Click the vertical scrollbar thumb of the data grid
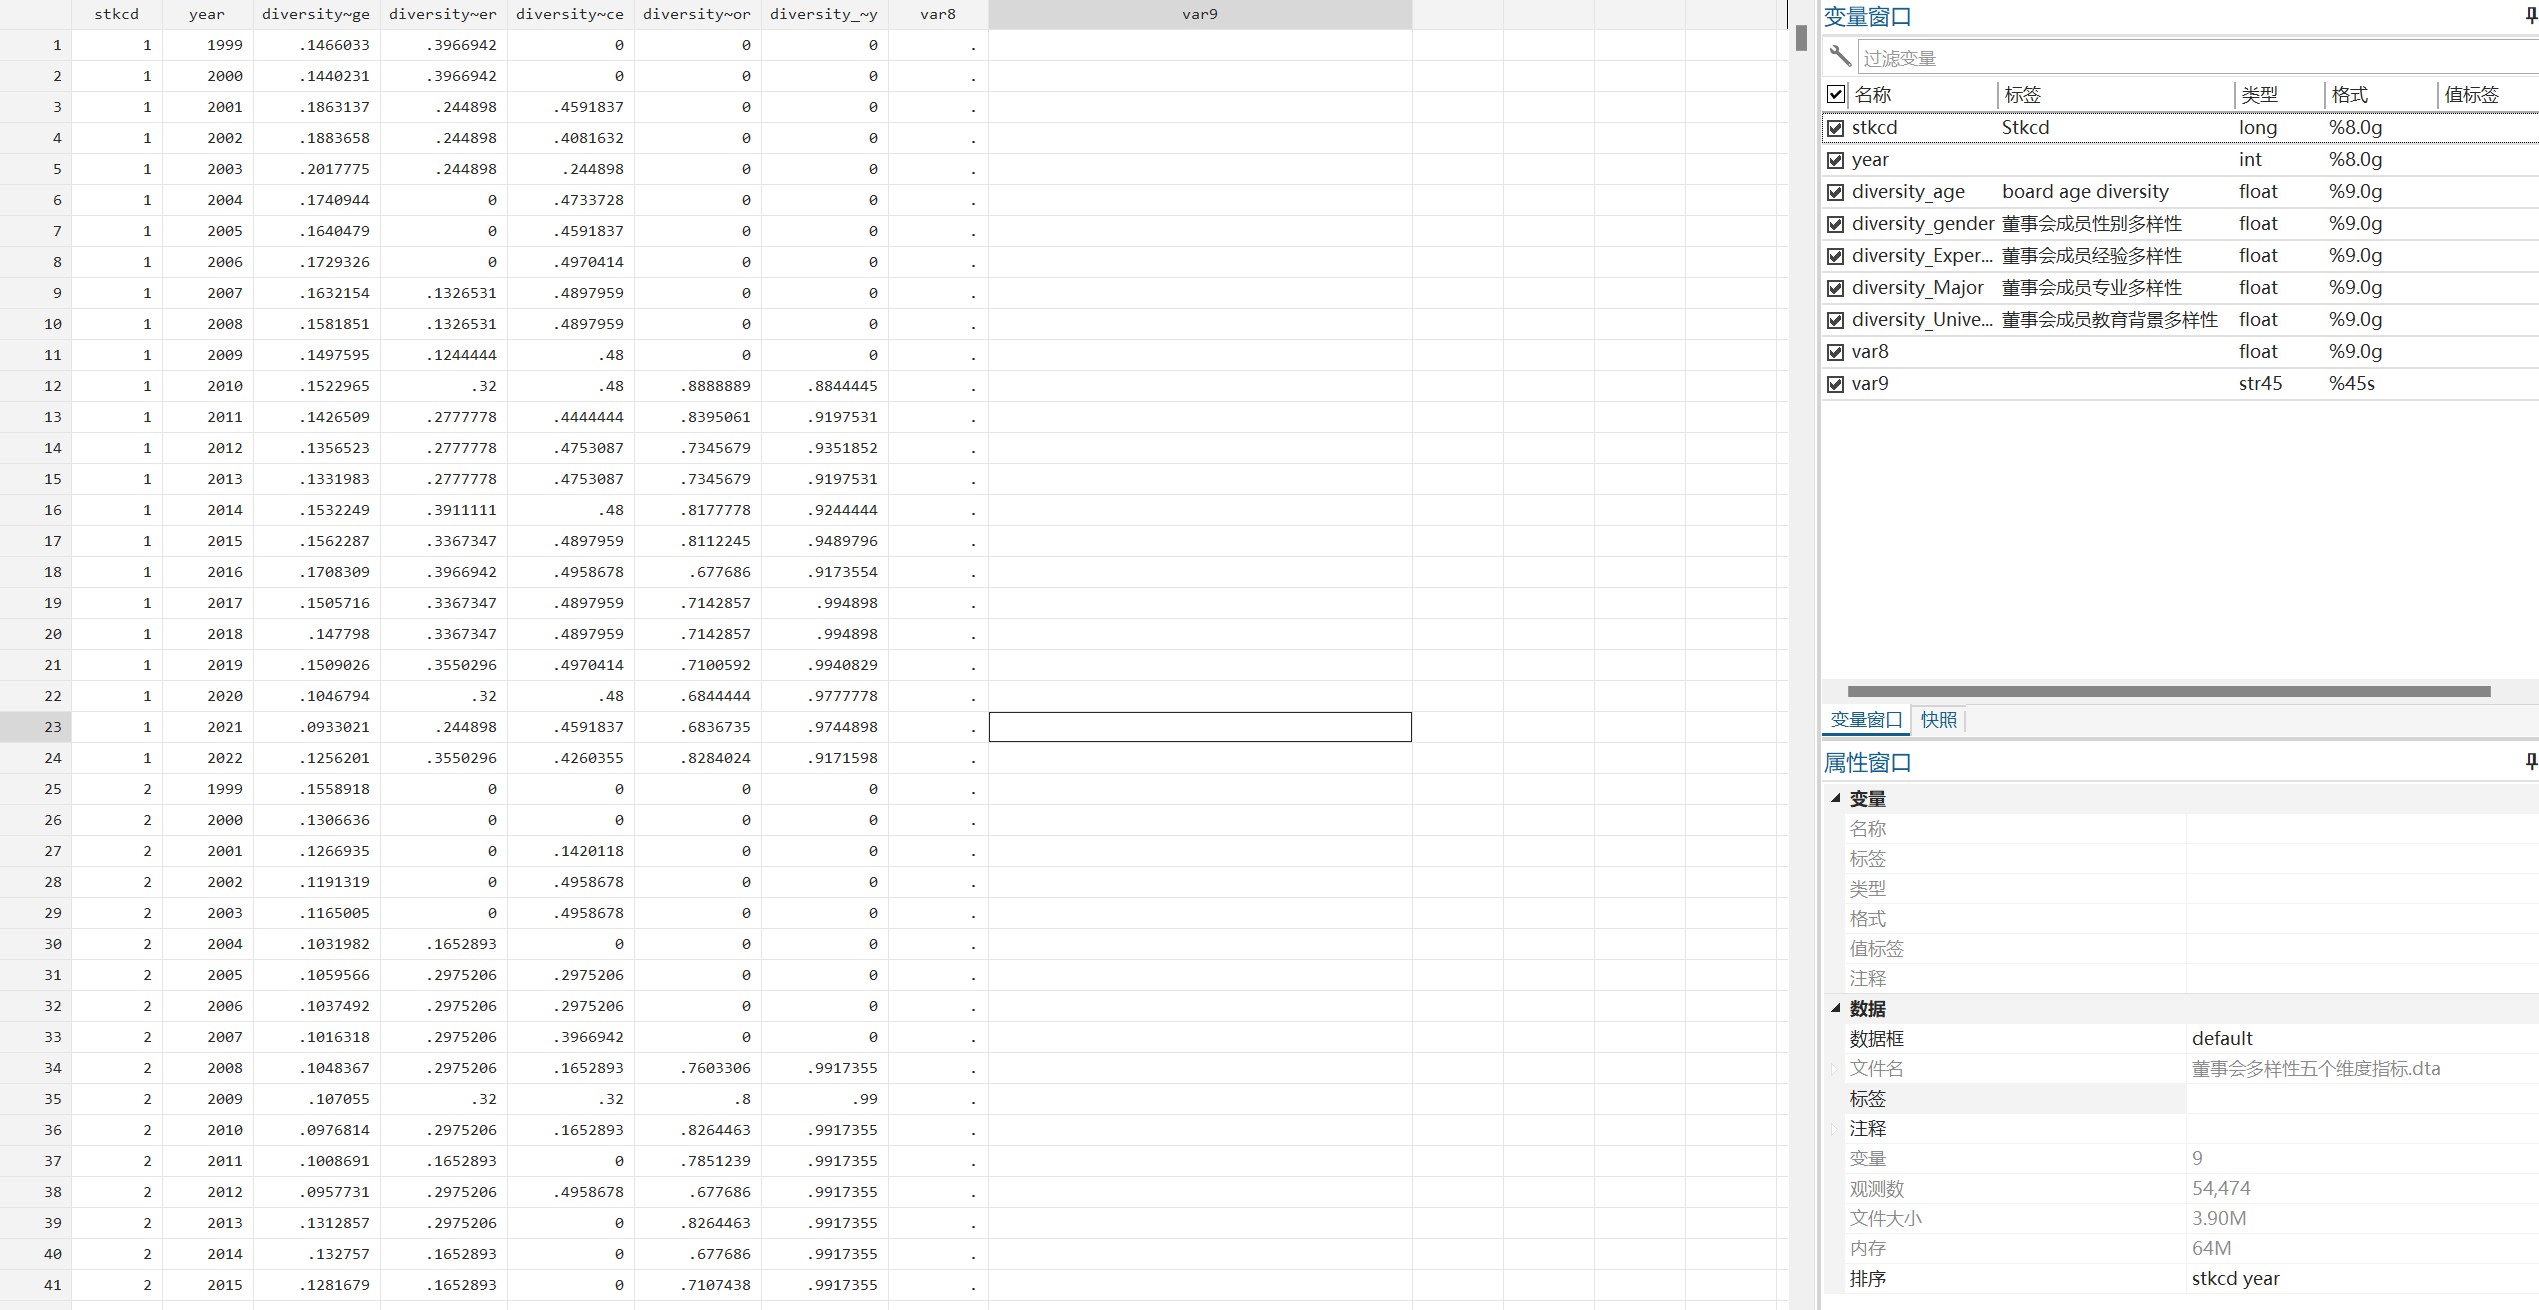Viewport: 2539px width, 1310px height. point(1801,38)
